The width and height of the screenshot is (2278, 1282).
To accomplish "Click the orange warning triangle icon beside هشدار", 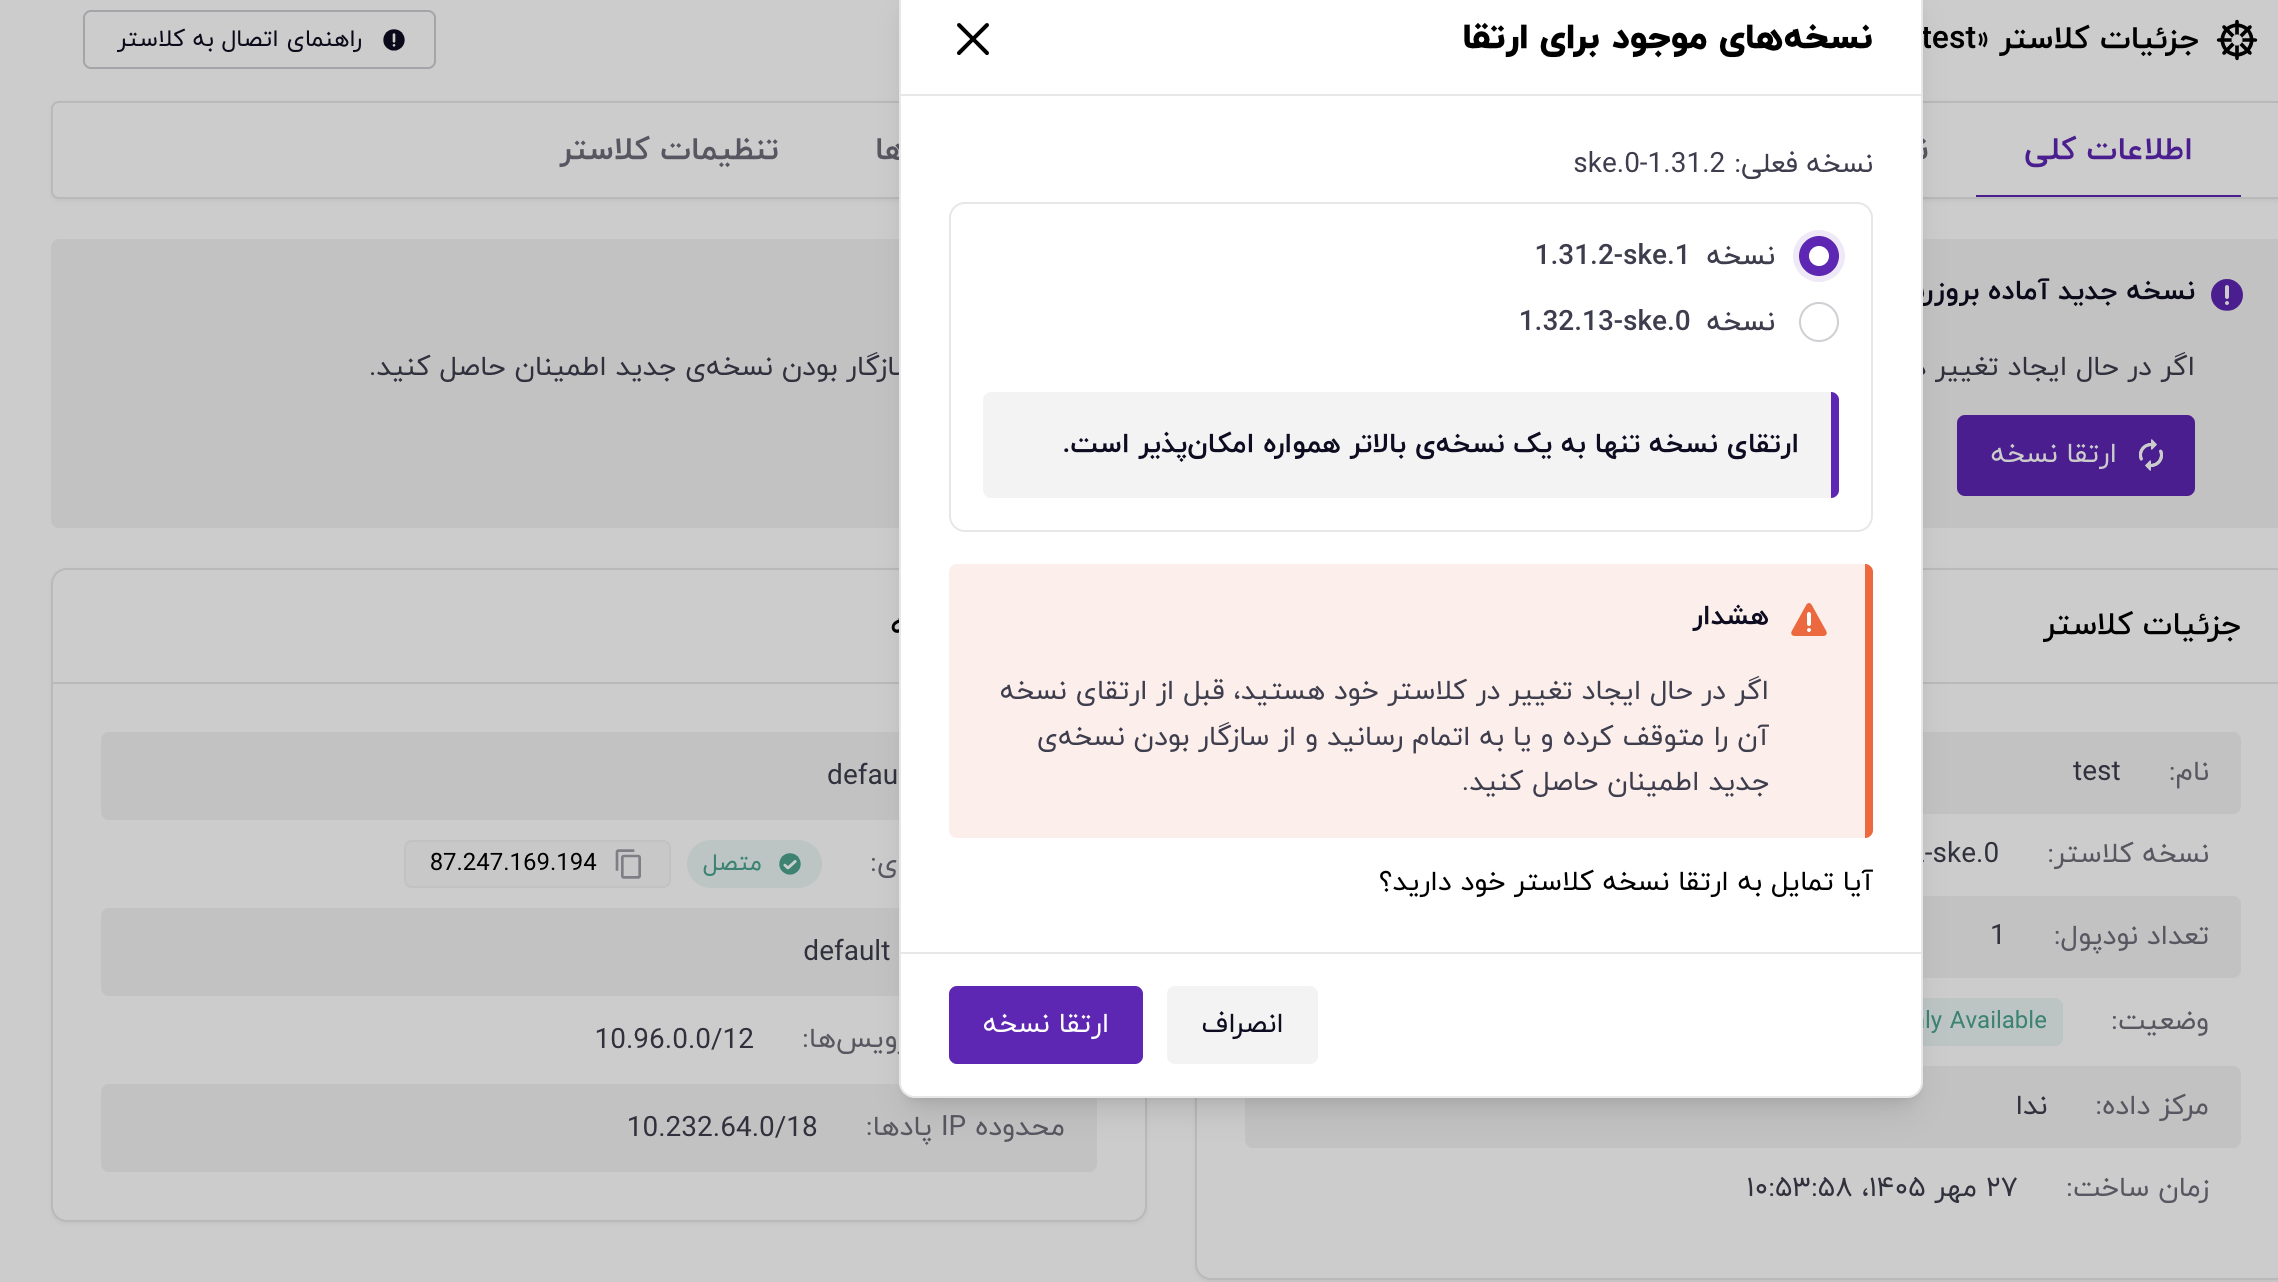I will (x=1808, y=620).
